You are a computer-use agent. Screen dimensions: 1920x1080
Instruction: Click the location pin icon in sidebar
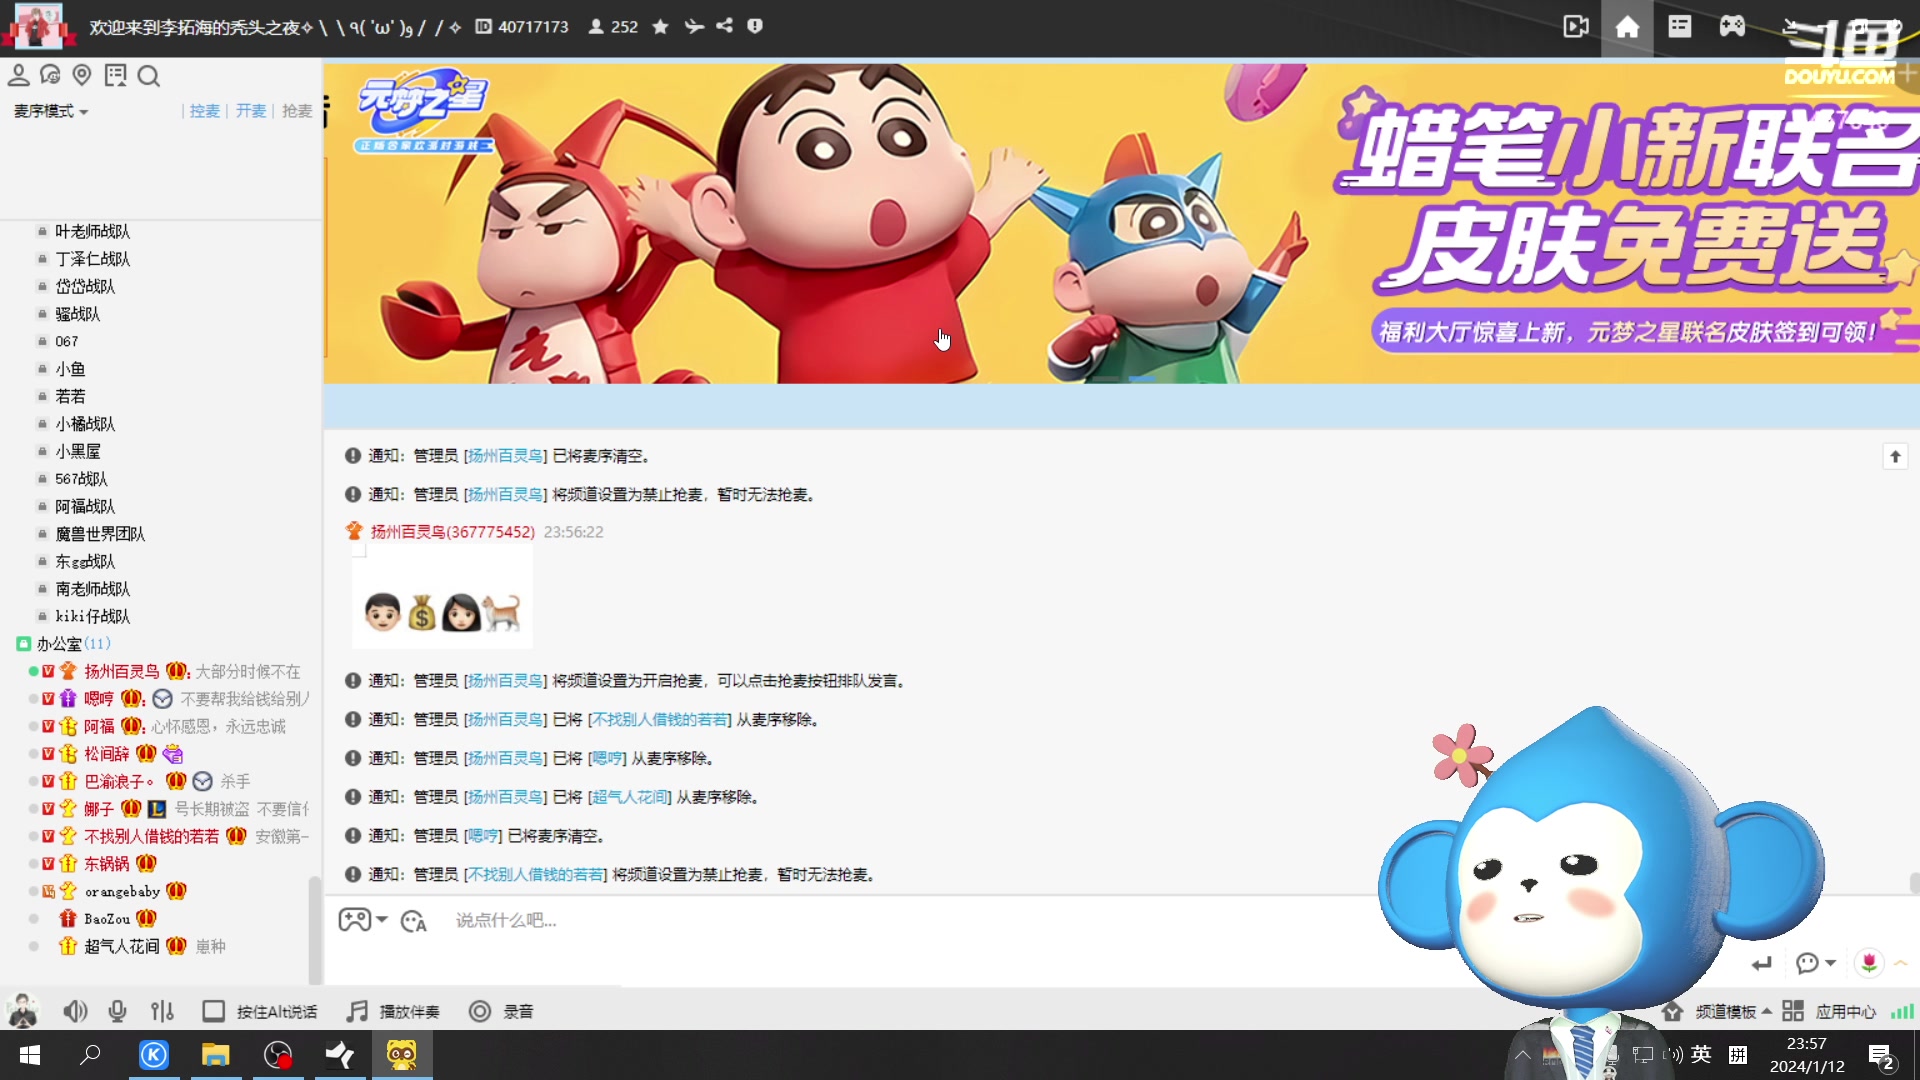pos(82,75)
